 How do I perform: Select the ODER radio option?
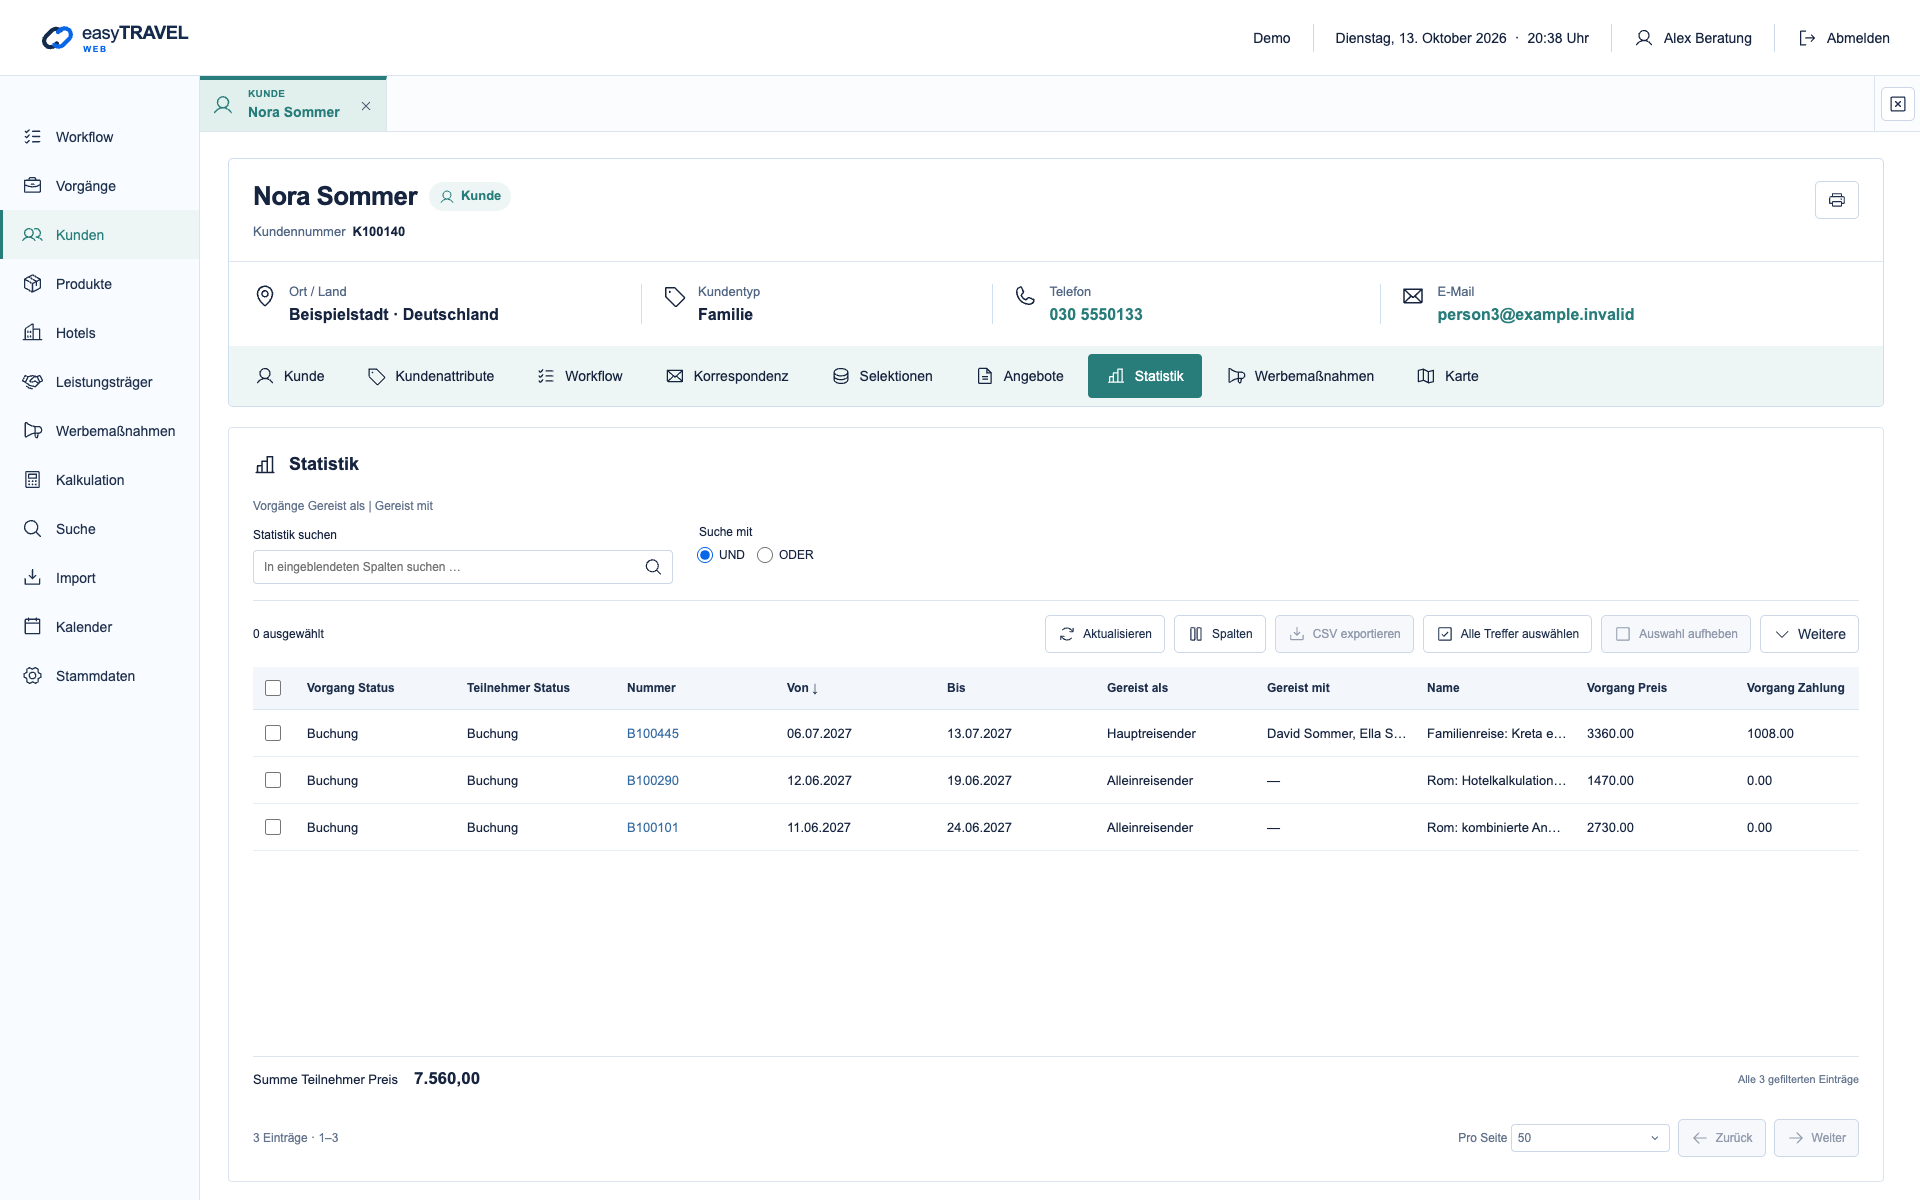tap(765, 555)
